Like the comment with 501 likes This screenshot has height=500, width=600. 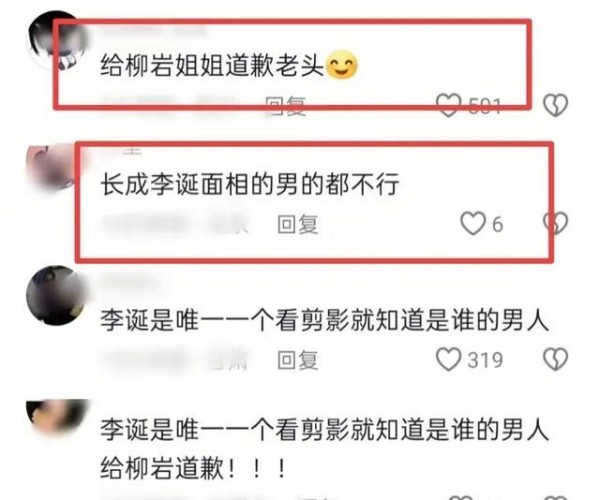[x=448, y=105]
